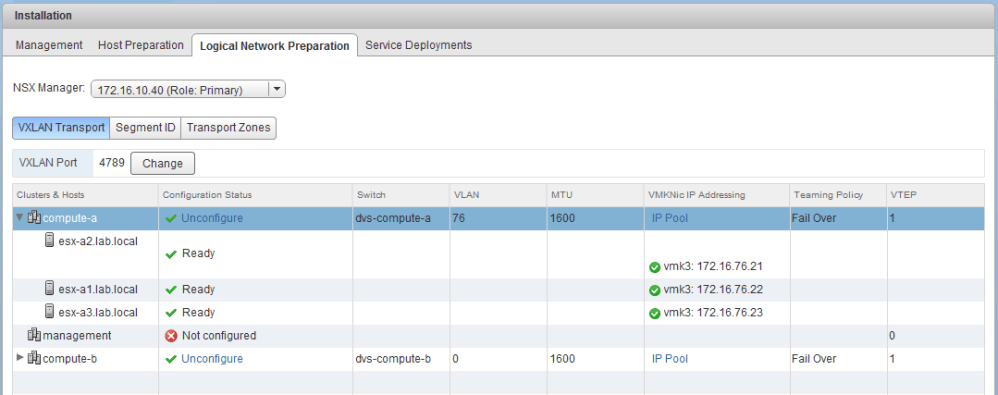Click Not configured status text
This screenshot has width=998, height=395.
click(219, 335)
